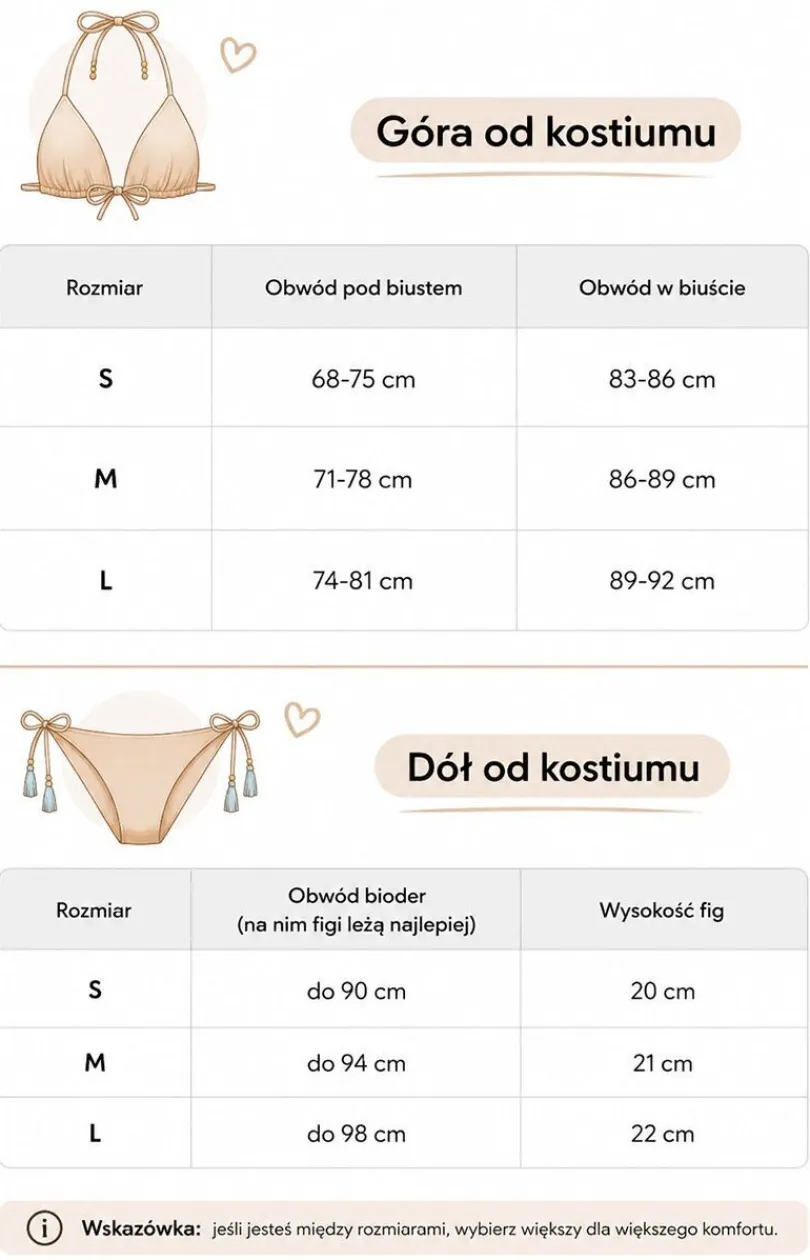Viewport: 810px width, 1260px height.
Task: Click the 89-92 cm bust value
Action: 662,581
